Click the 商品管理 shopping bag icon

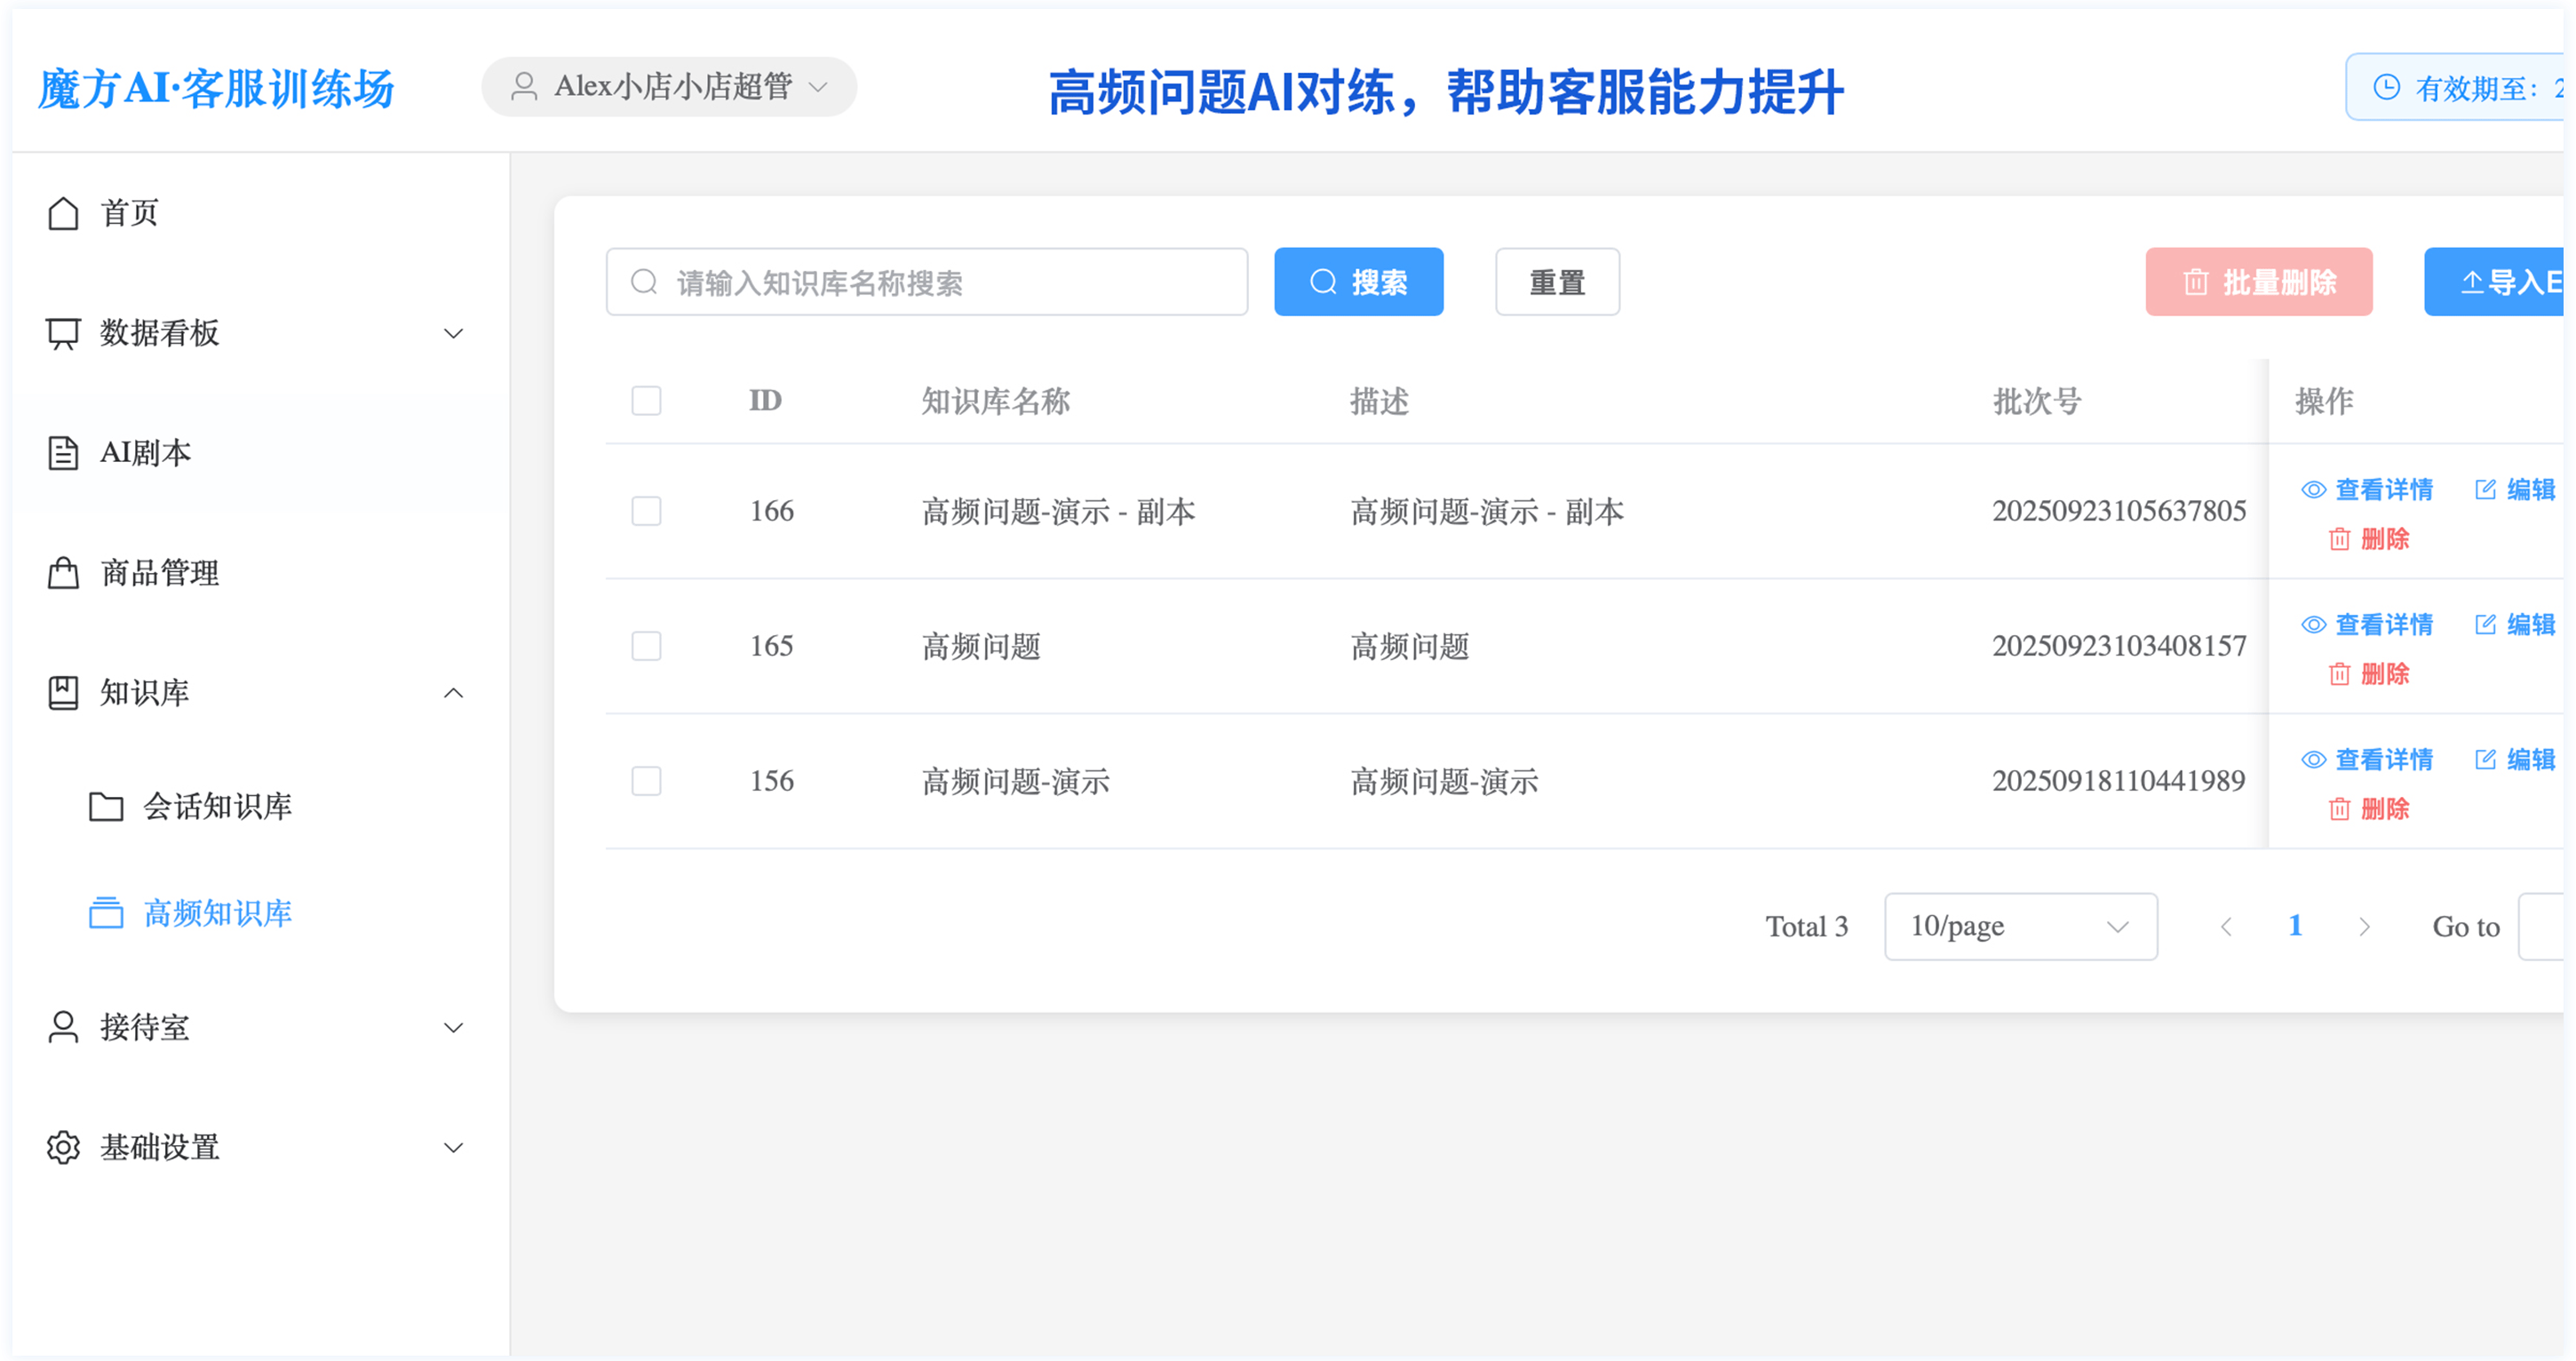click(x=63, y=573)
